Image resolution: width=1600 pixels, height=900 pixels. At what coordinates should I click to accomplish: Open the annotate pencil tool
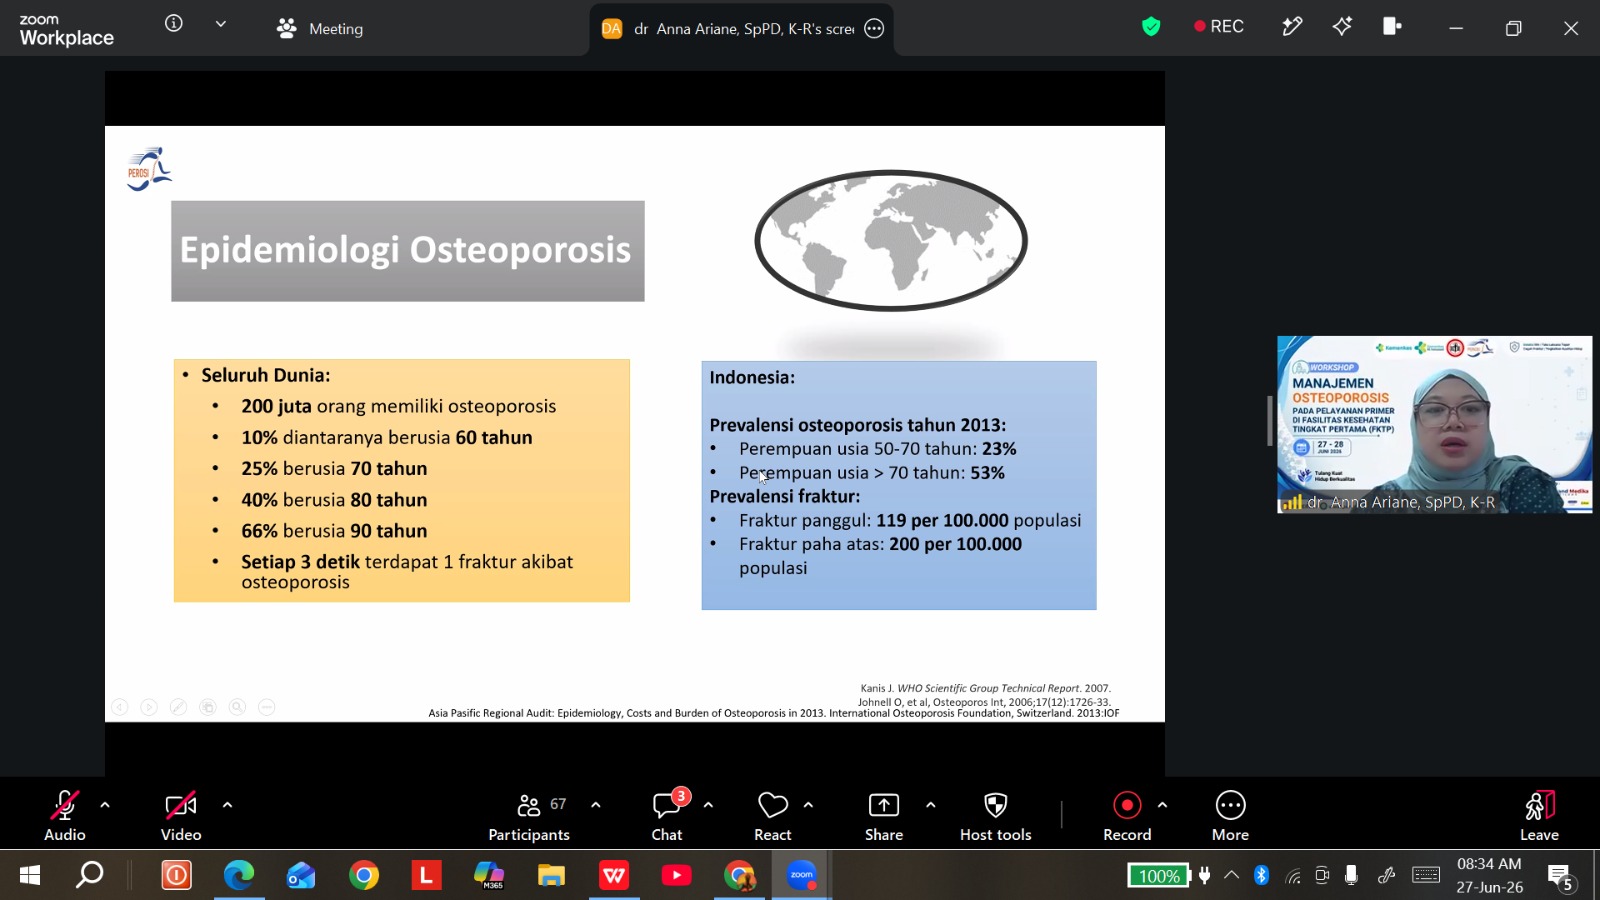[x=1292, y=27]
